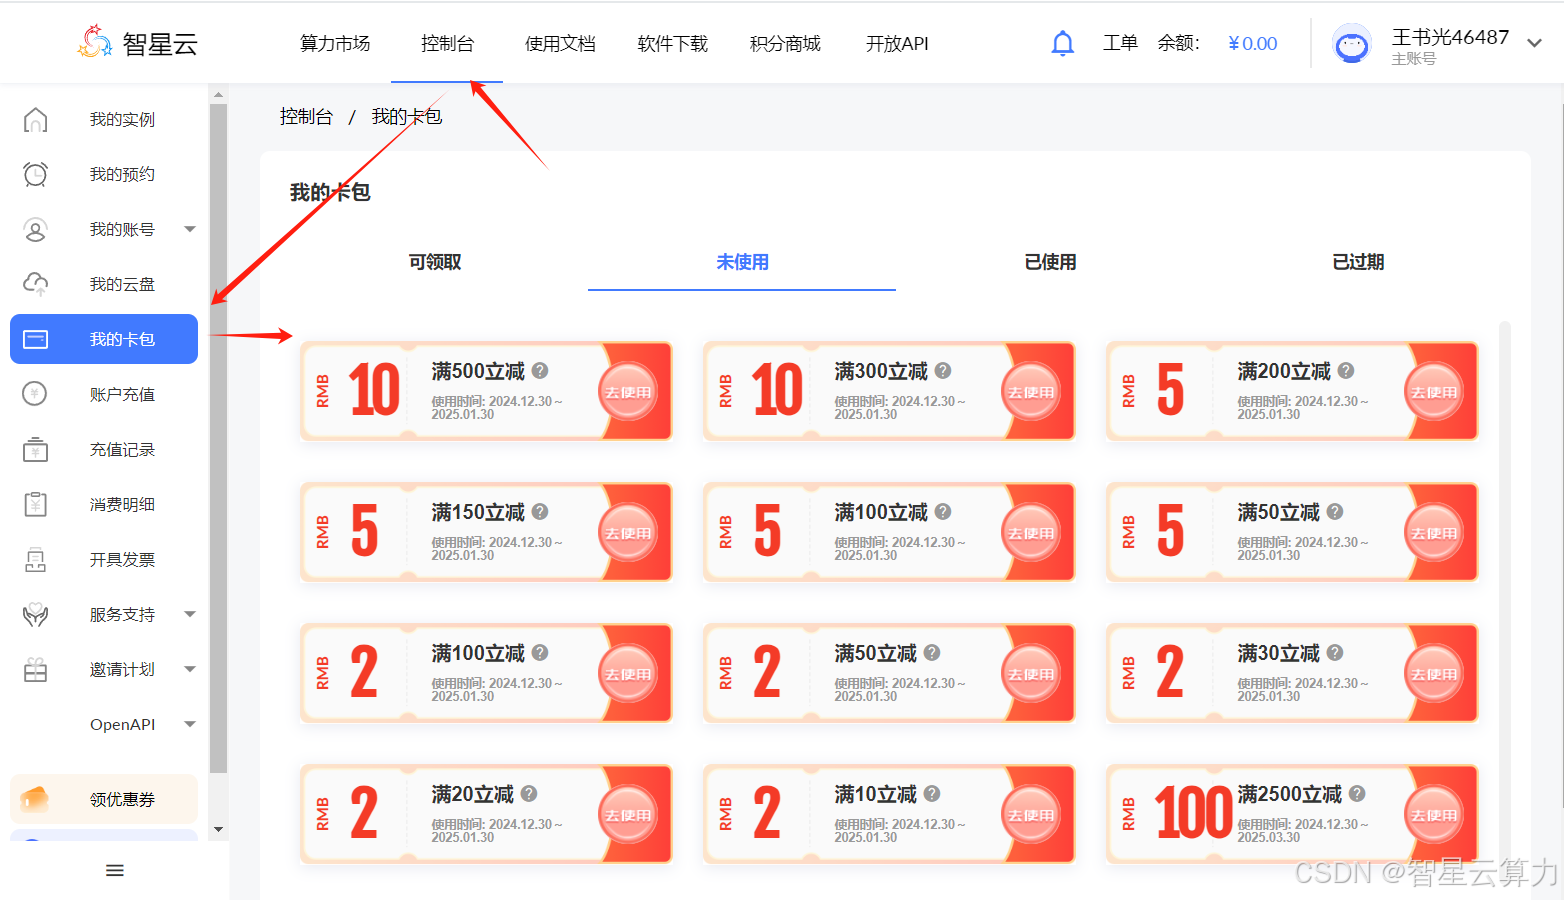Click the 领优惠券 orange coupon icon
The image size is (1564, 900).
point(35,799)
